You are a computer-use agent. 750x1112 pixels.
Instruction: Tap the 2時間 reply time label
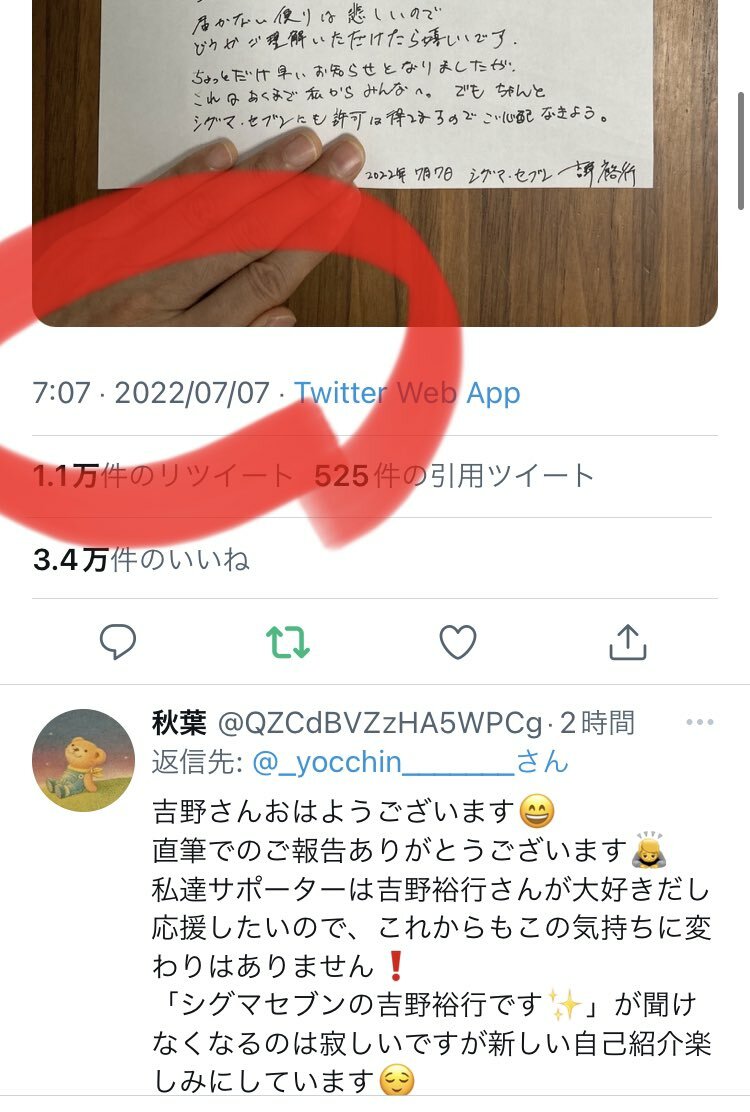(597, 723)
